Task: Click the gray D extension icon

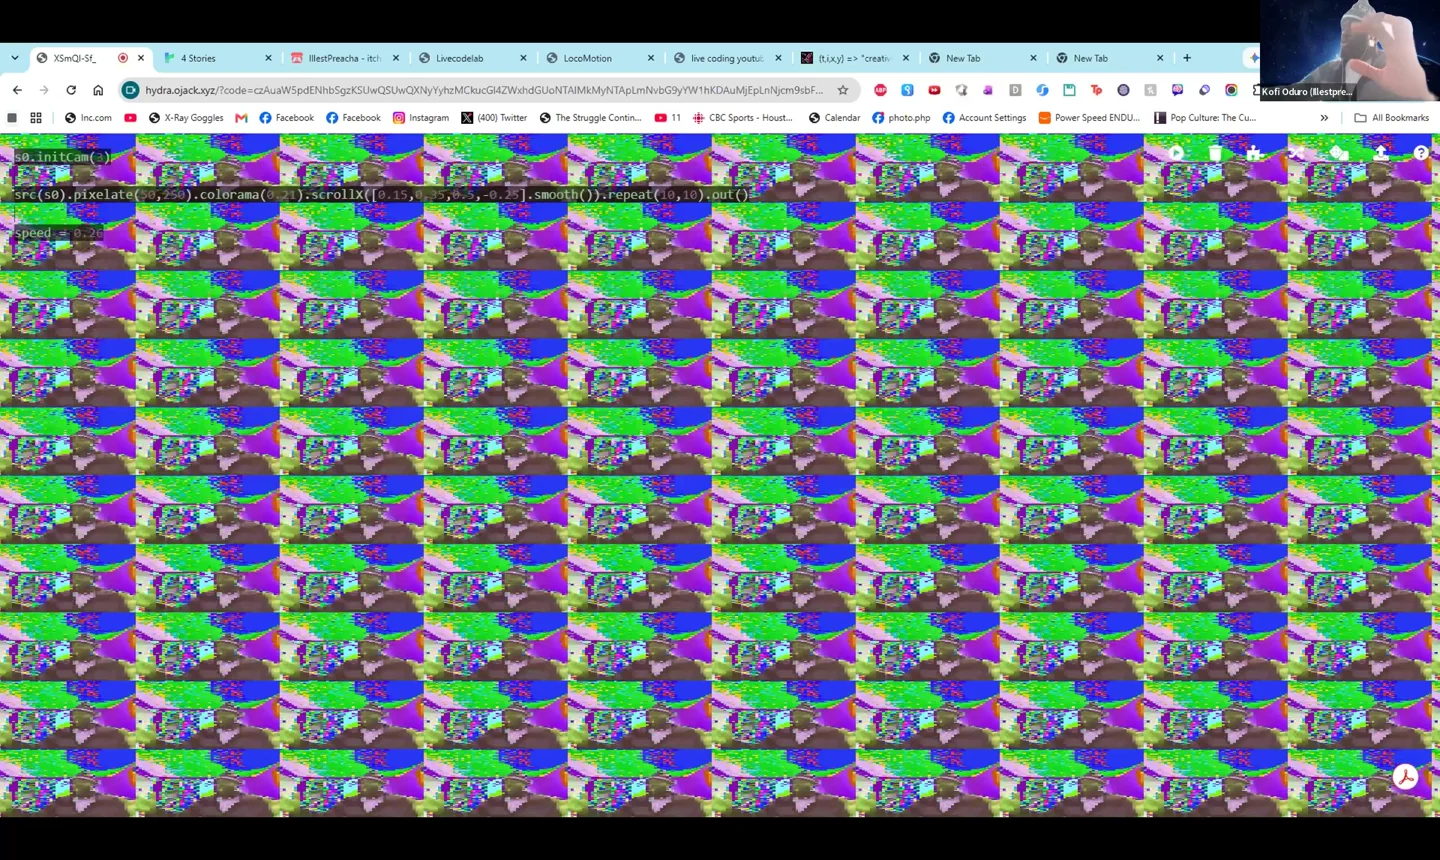Action: pyautogui.click(x=1015, y=90)
